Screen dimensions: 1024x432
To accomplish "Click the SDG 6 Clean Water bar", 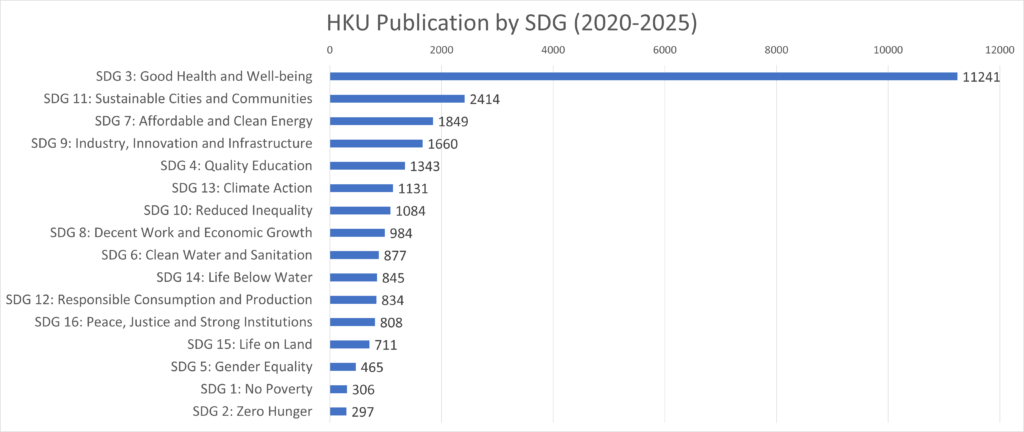I will tap(354, 255).
